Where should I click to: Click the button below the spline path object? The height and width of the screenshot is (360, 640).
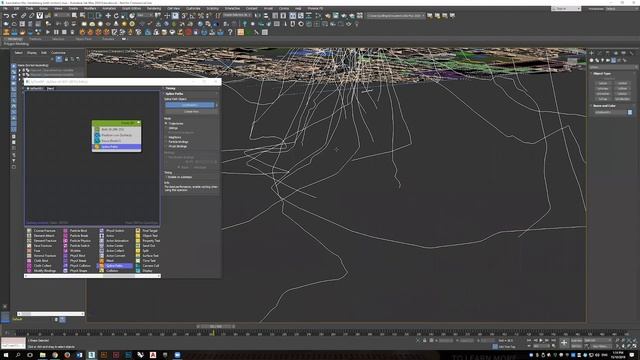tap(191, 111)
